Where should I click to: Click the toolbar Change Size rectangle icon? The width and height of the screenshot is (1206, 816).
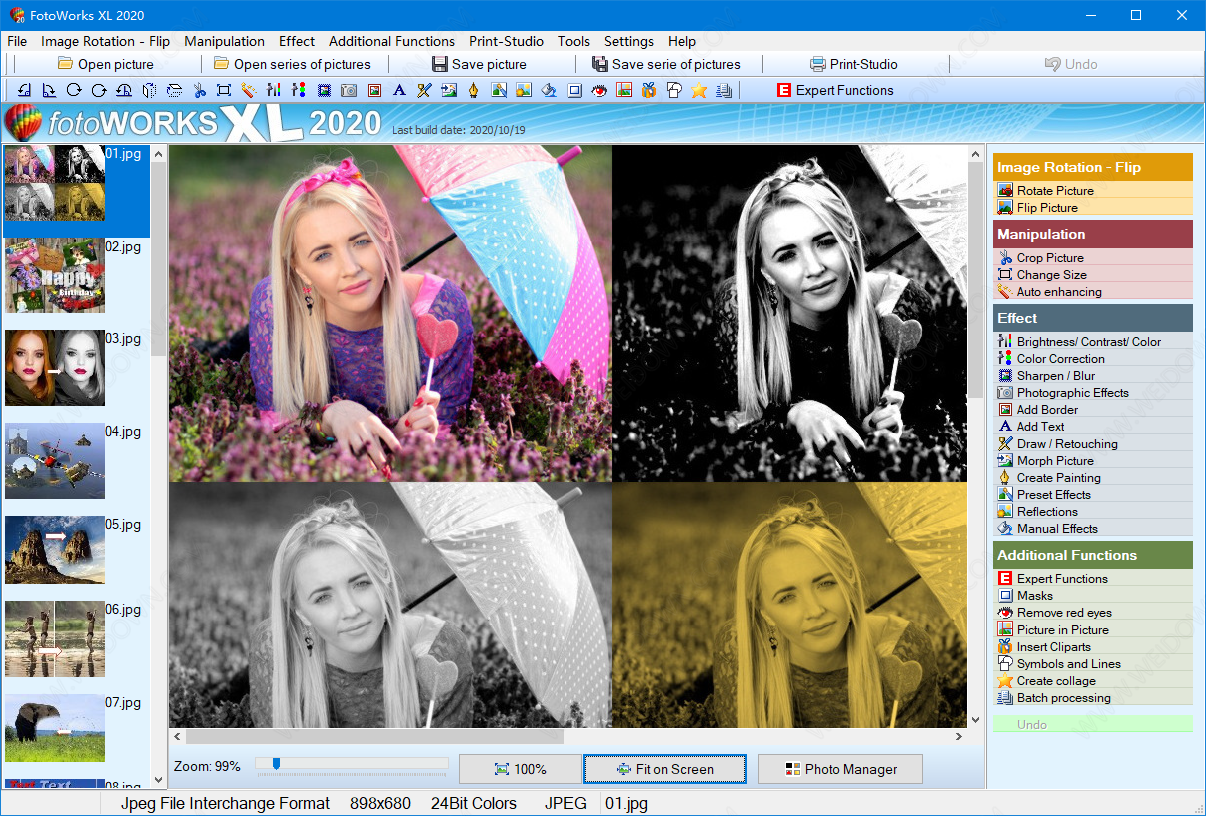(x=224, y=90)
